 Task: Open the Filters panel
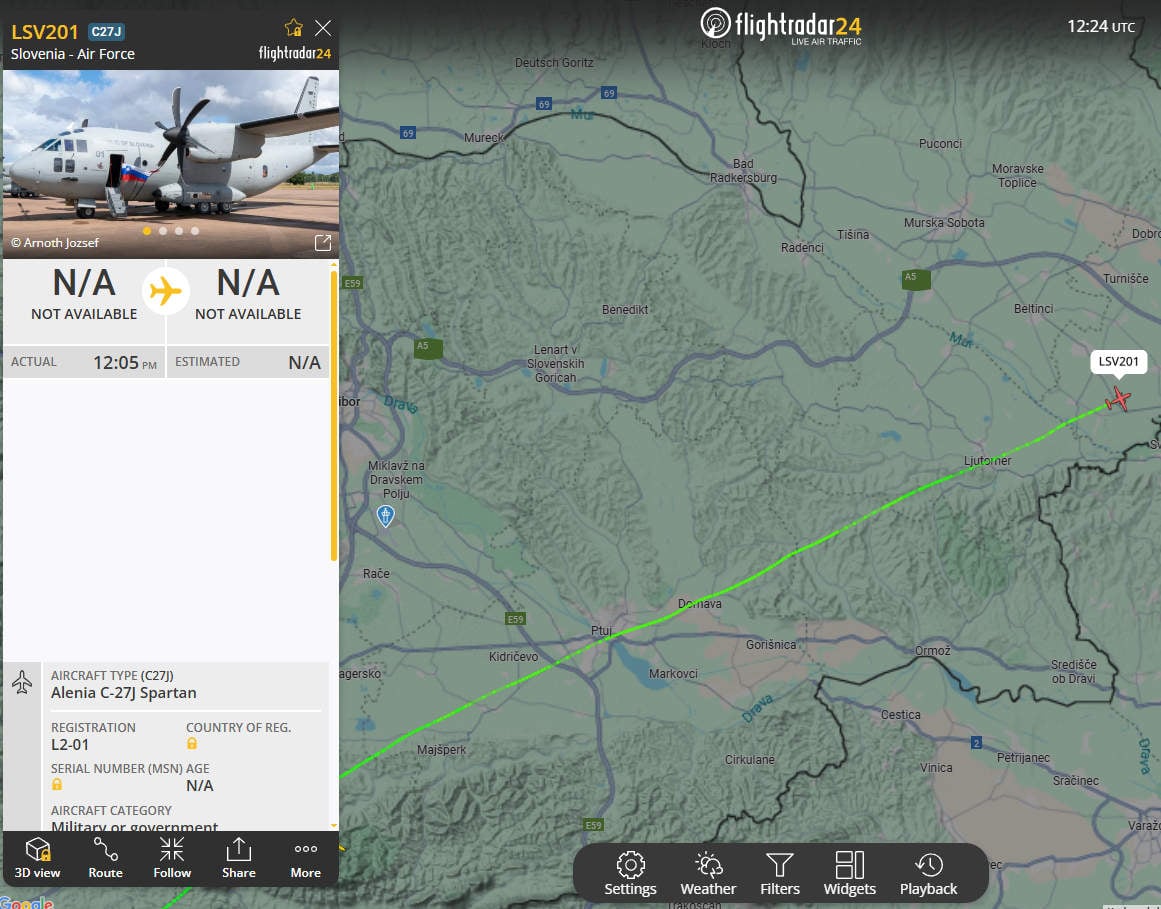tap(779, 873)
